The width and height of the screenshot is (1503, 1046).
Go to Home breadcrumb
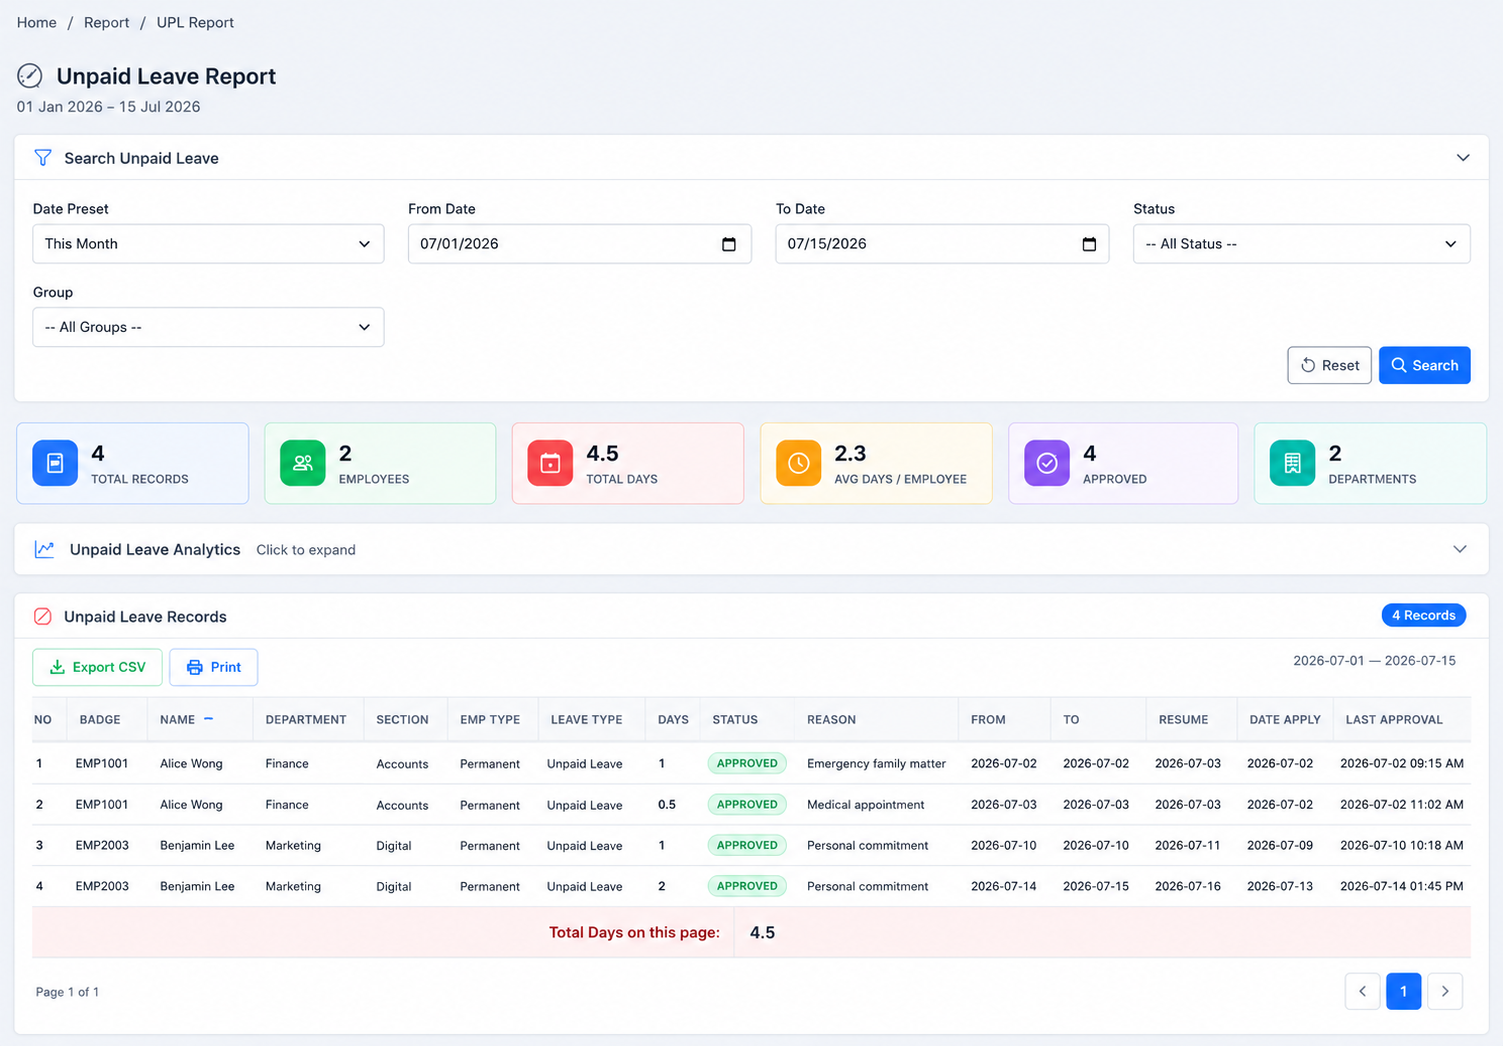[x=37, y=22]
